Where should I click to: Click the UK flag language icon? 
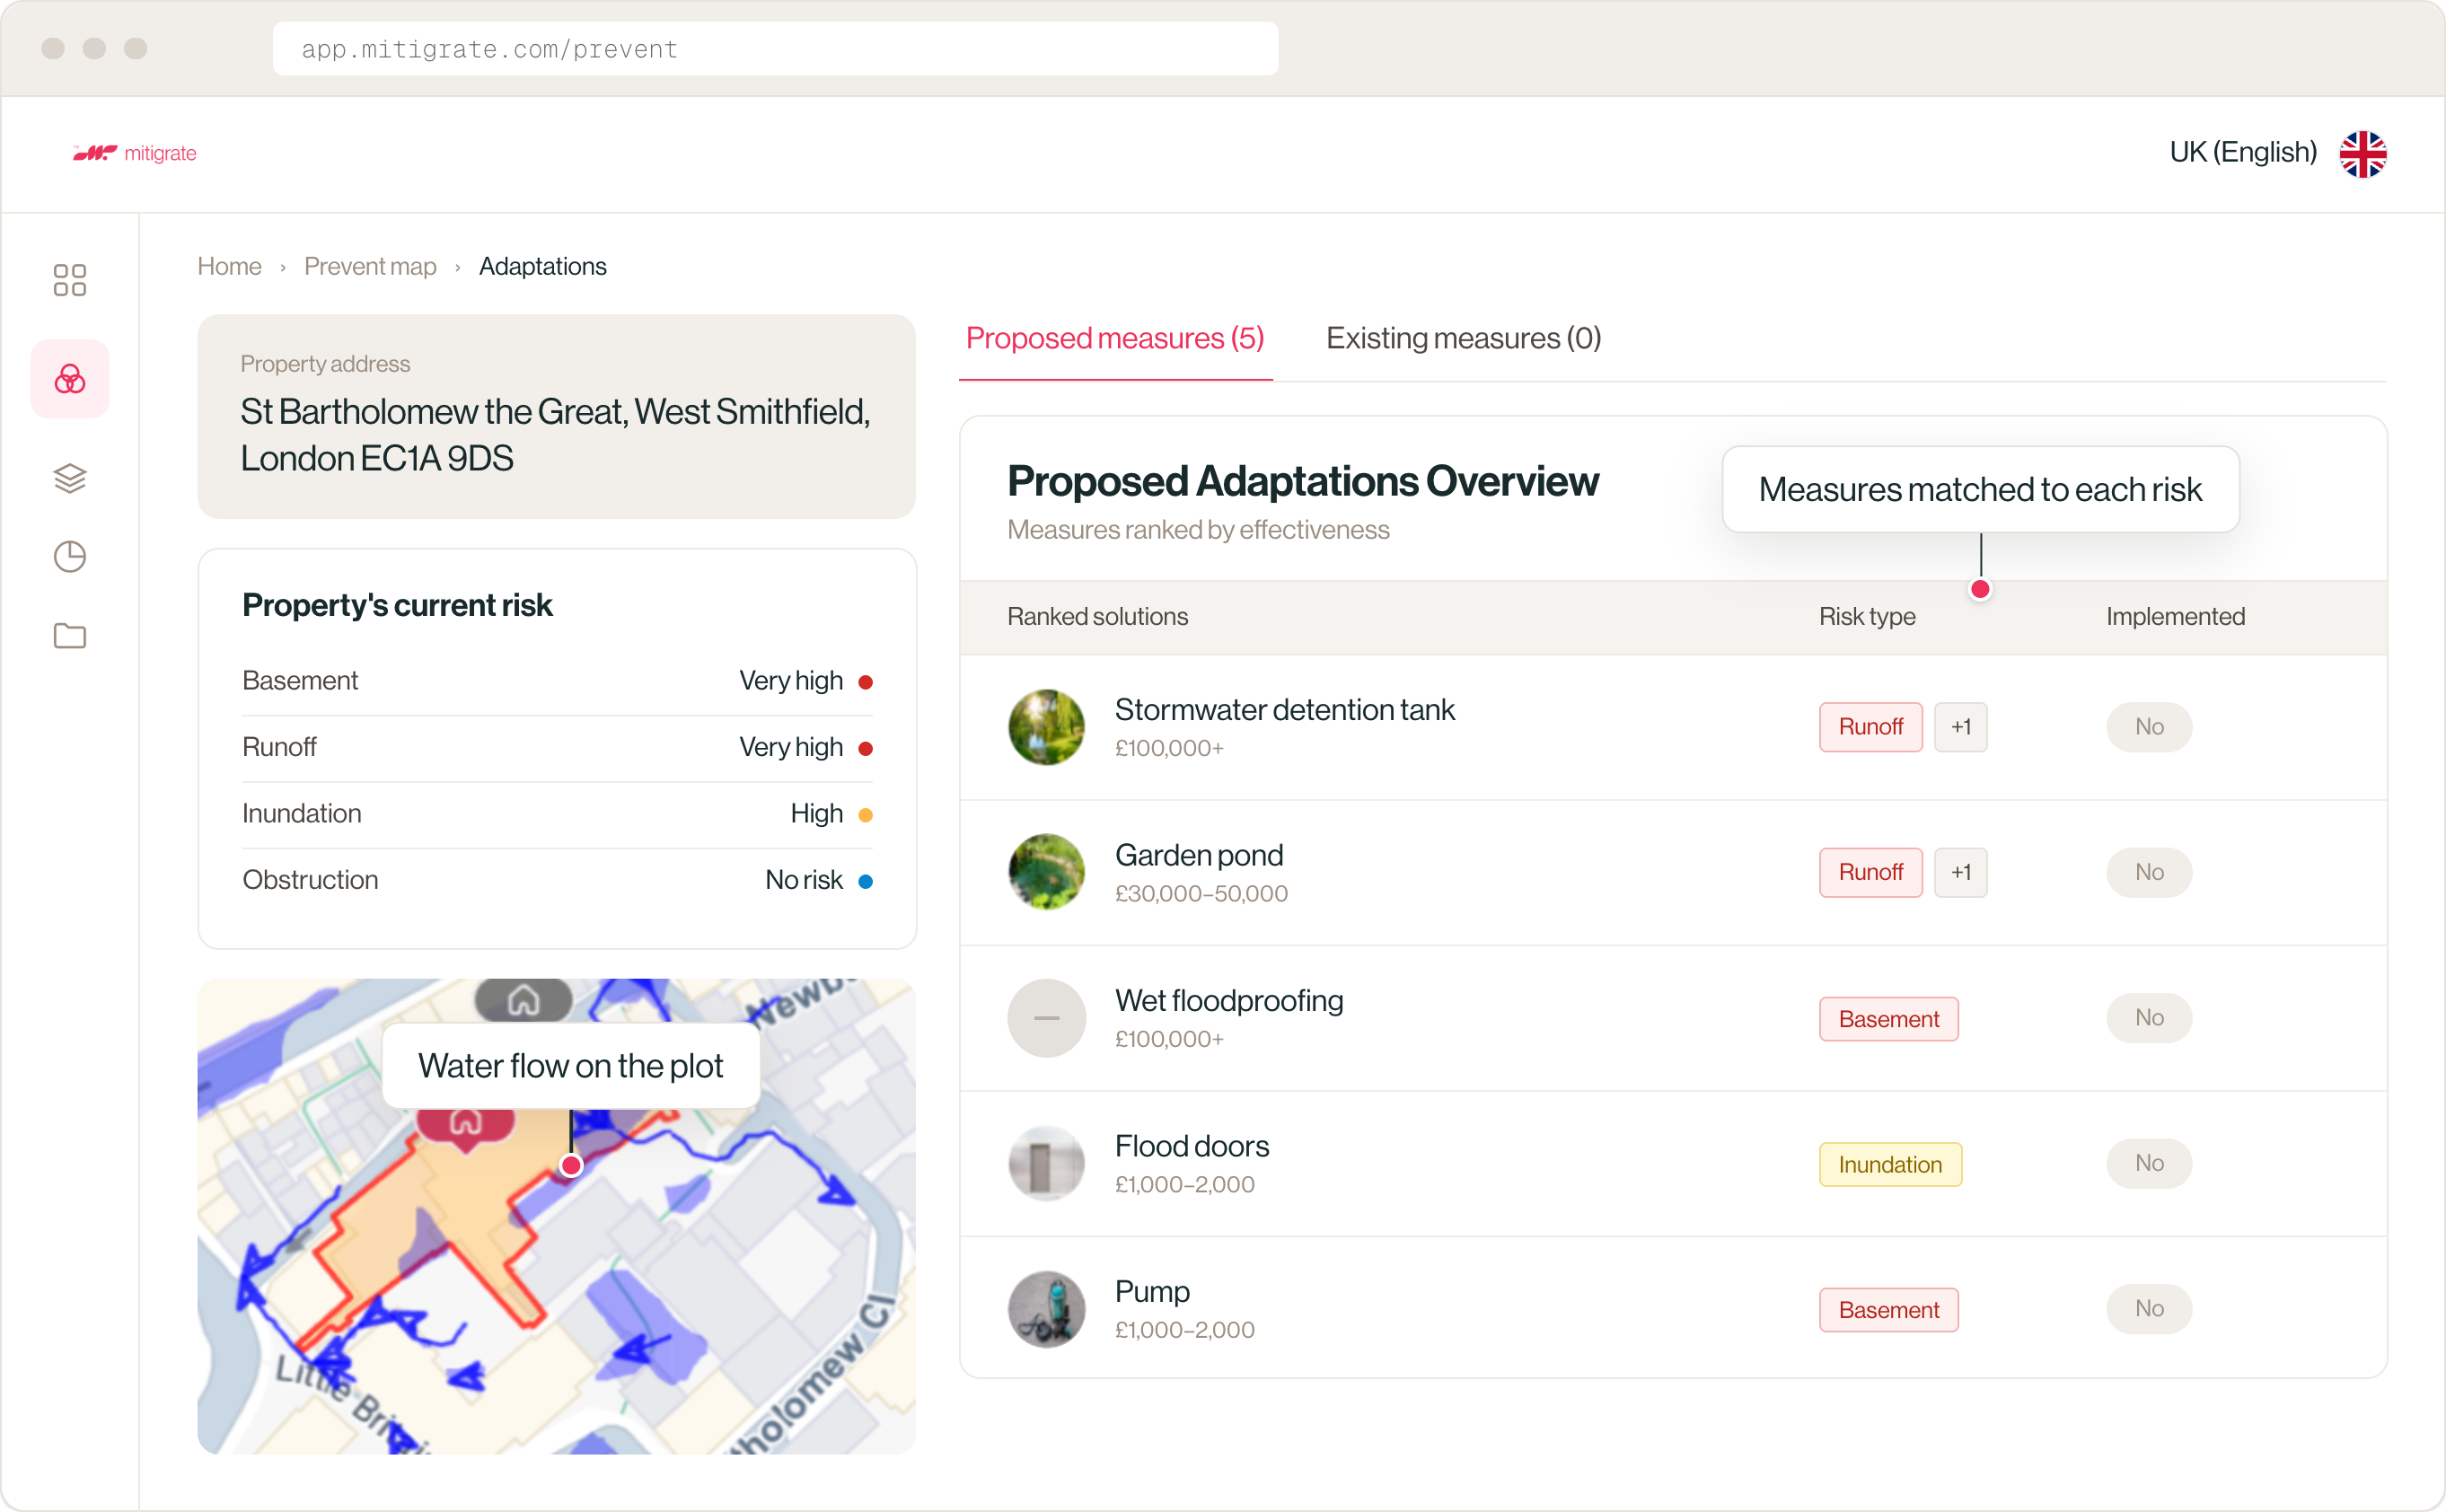coord(2363,153)
